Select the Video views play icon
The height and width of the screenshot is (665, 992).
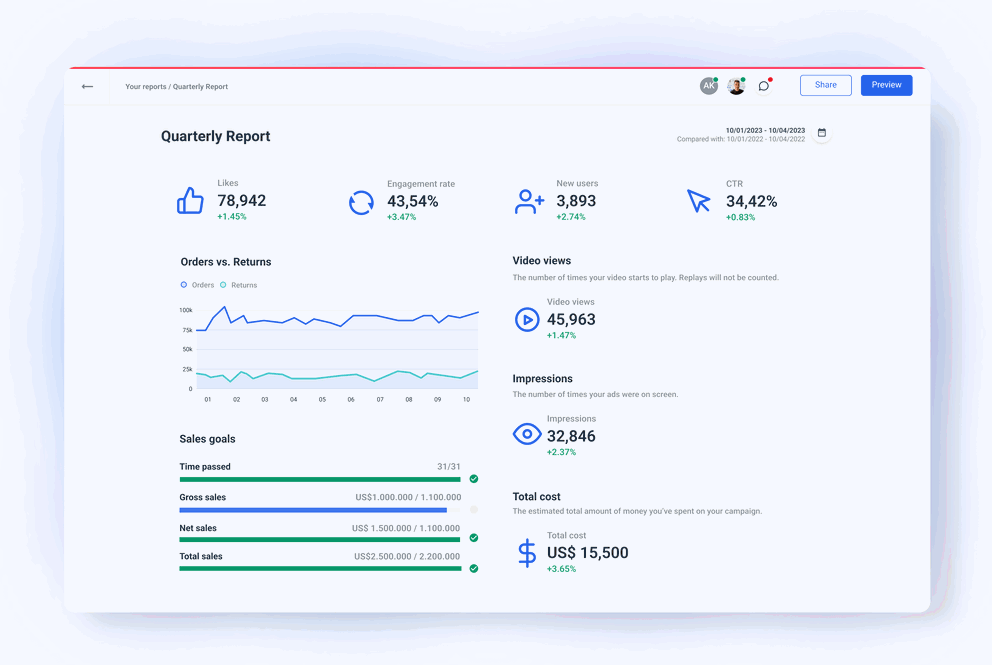[527, 319]
